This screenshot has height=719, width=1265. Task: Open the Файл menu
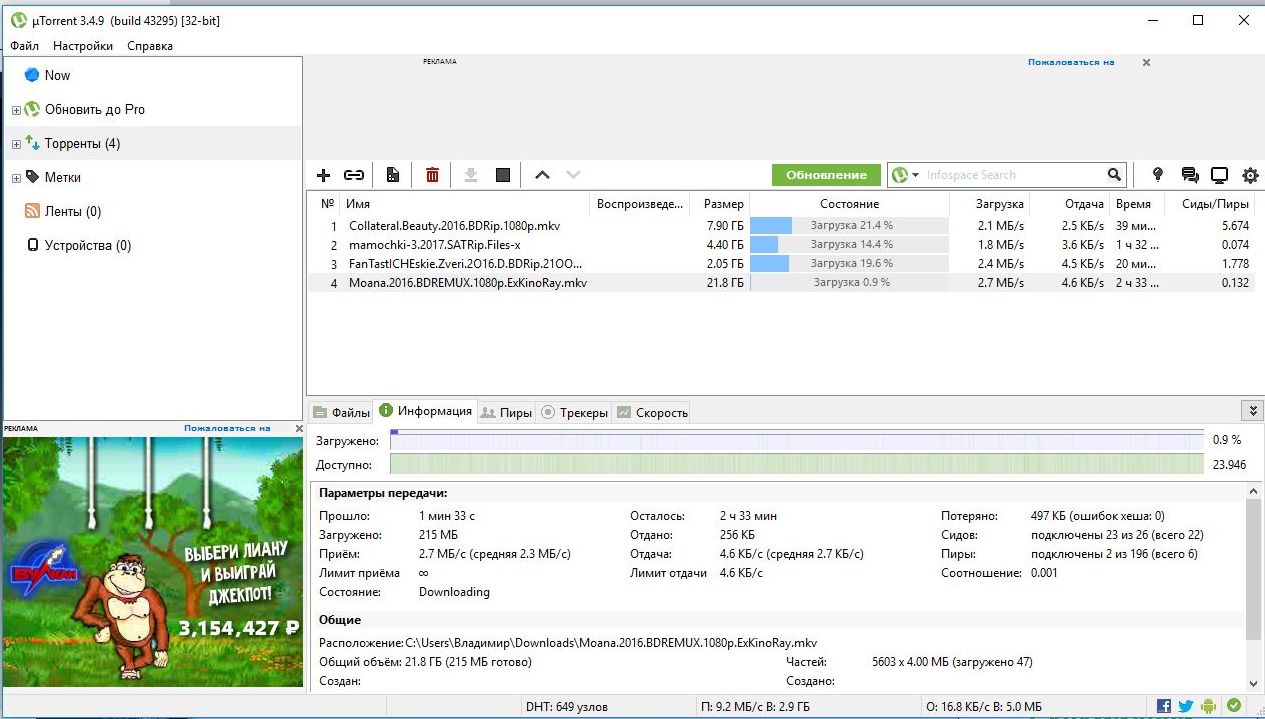click(25, 46)
